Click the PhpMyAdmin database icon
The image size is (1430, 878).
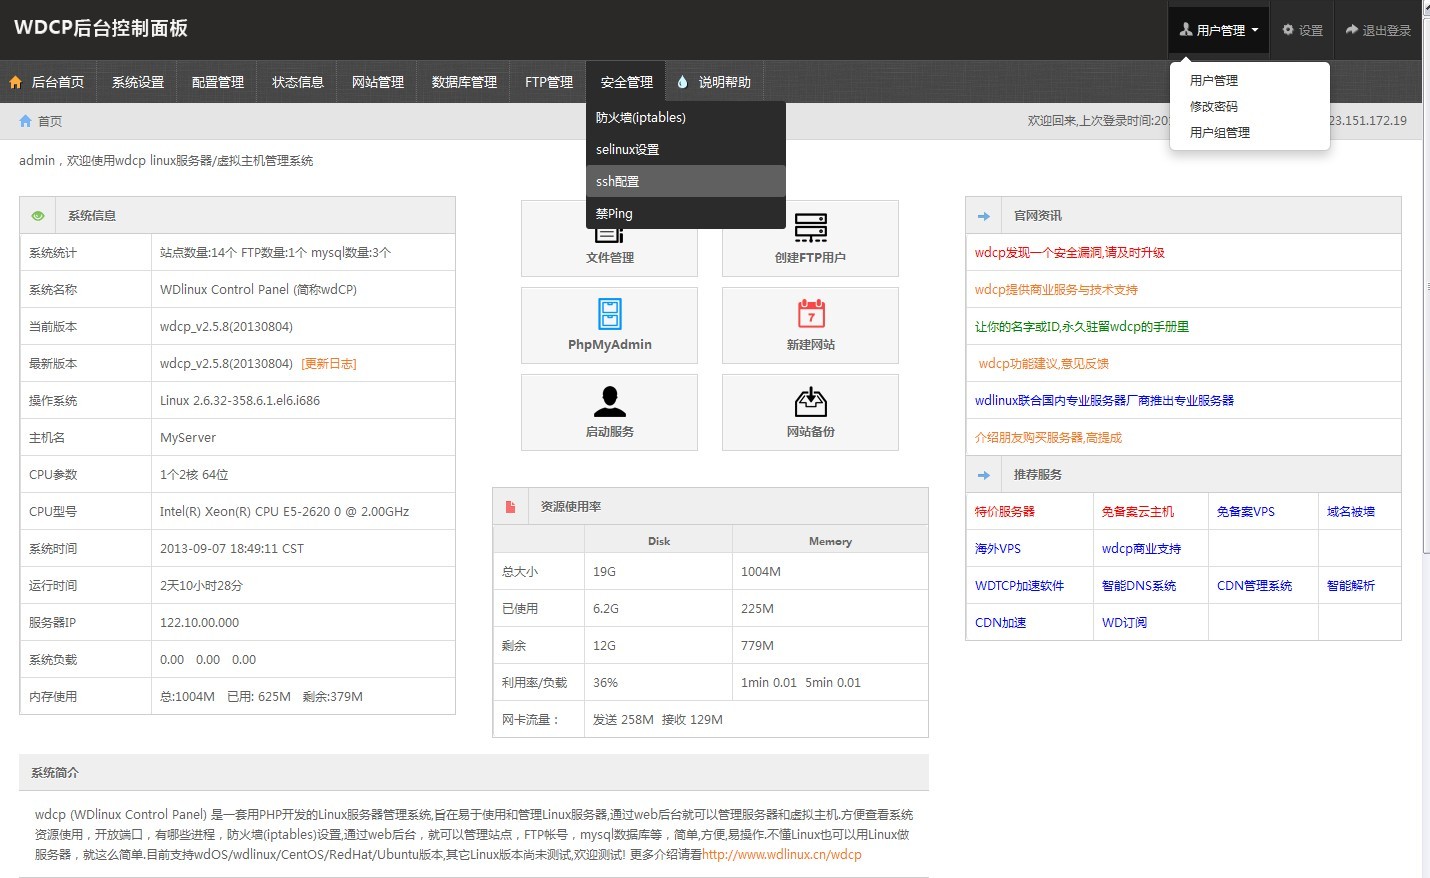(x=609, y=314)
